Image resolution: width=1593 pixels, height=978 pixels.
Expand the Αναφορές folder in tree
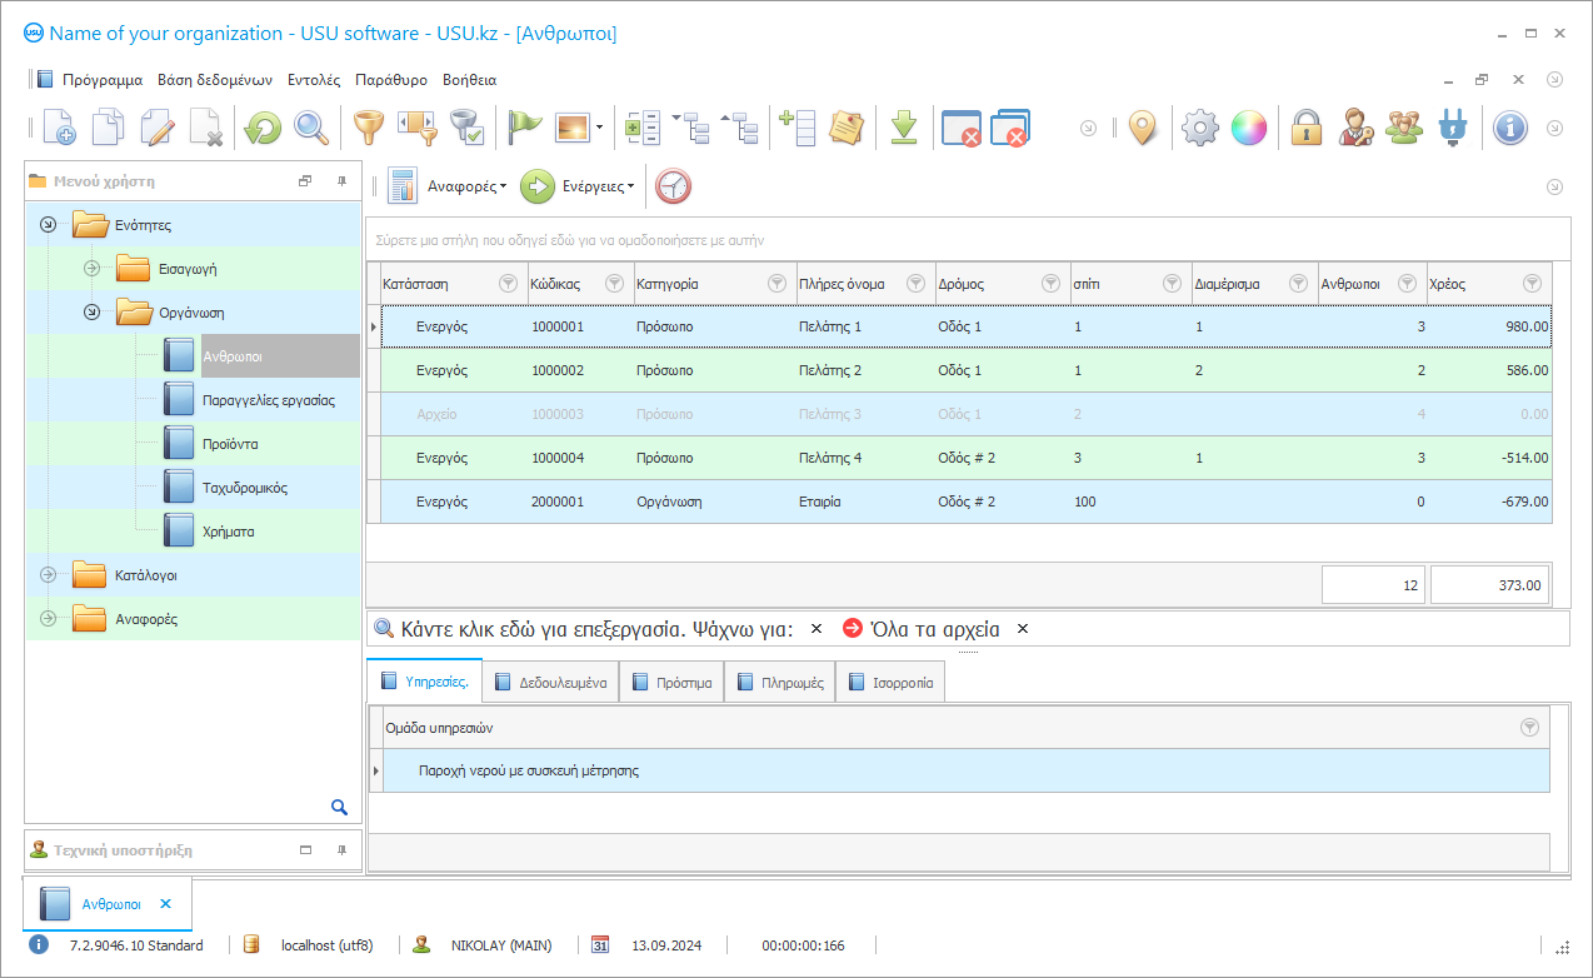coord(48,619)
